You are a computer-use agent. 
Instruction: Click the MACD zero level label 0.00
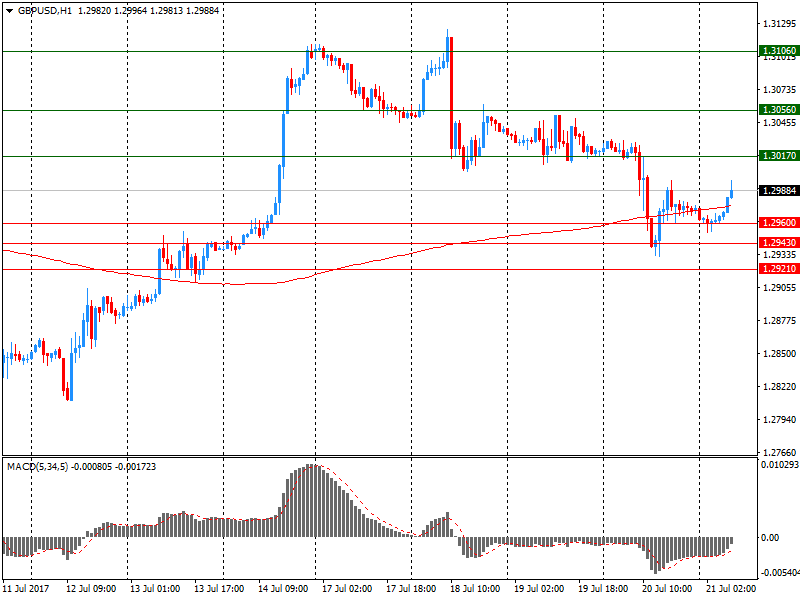tap(770, 538)
